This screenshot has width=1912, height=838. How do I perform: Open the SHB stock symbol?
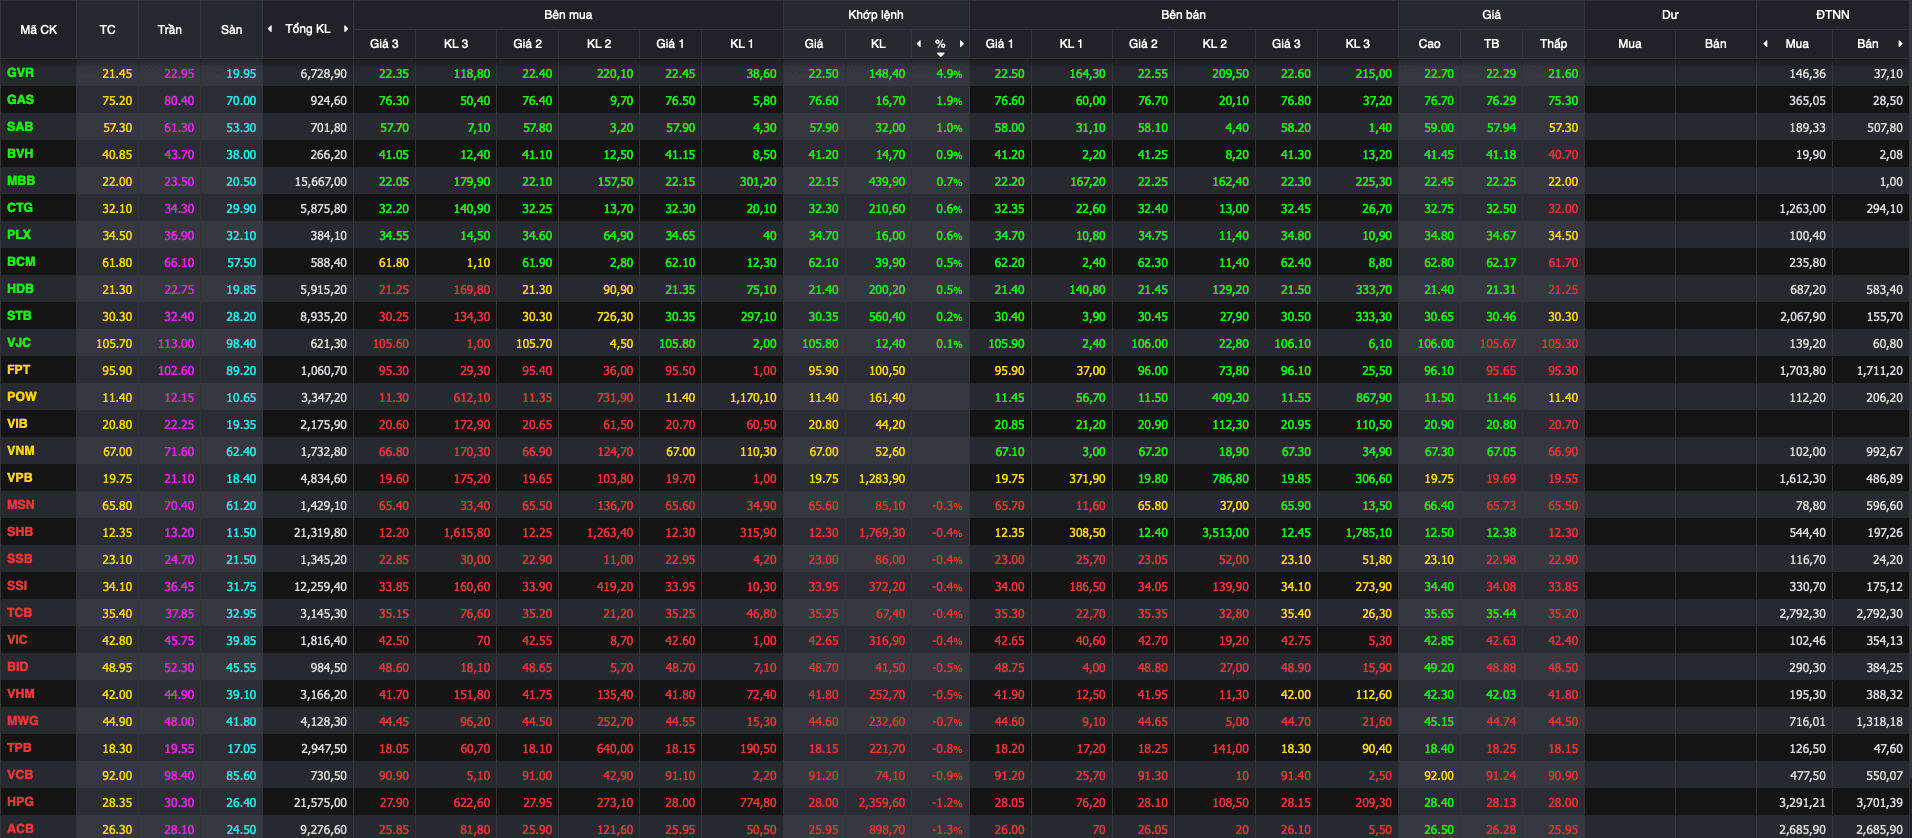pos(20,532)
